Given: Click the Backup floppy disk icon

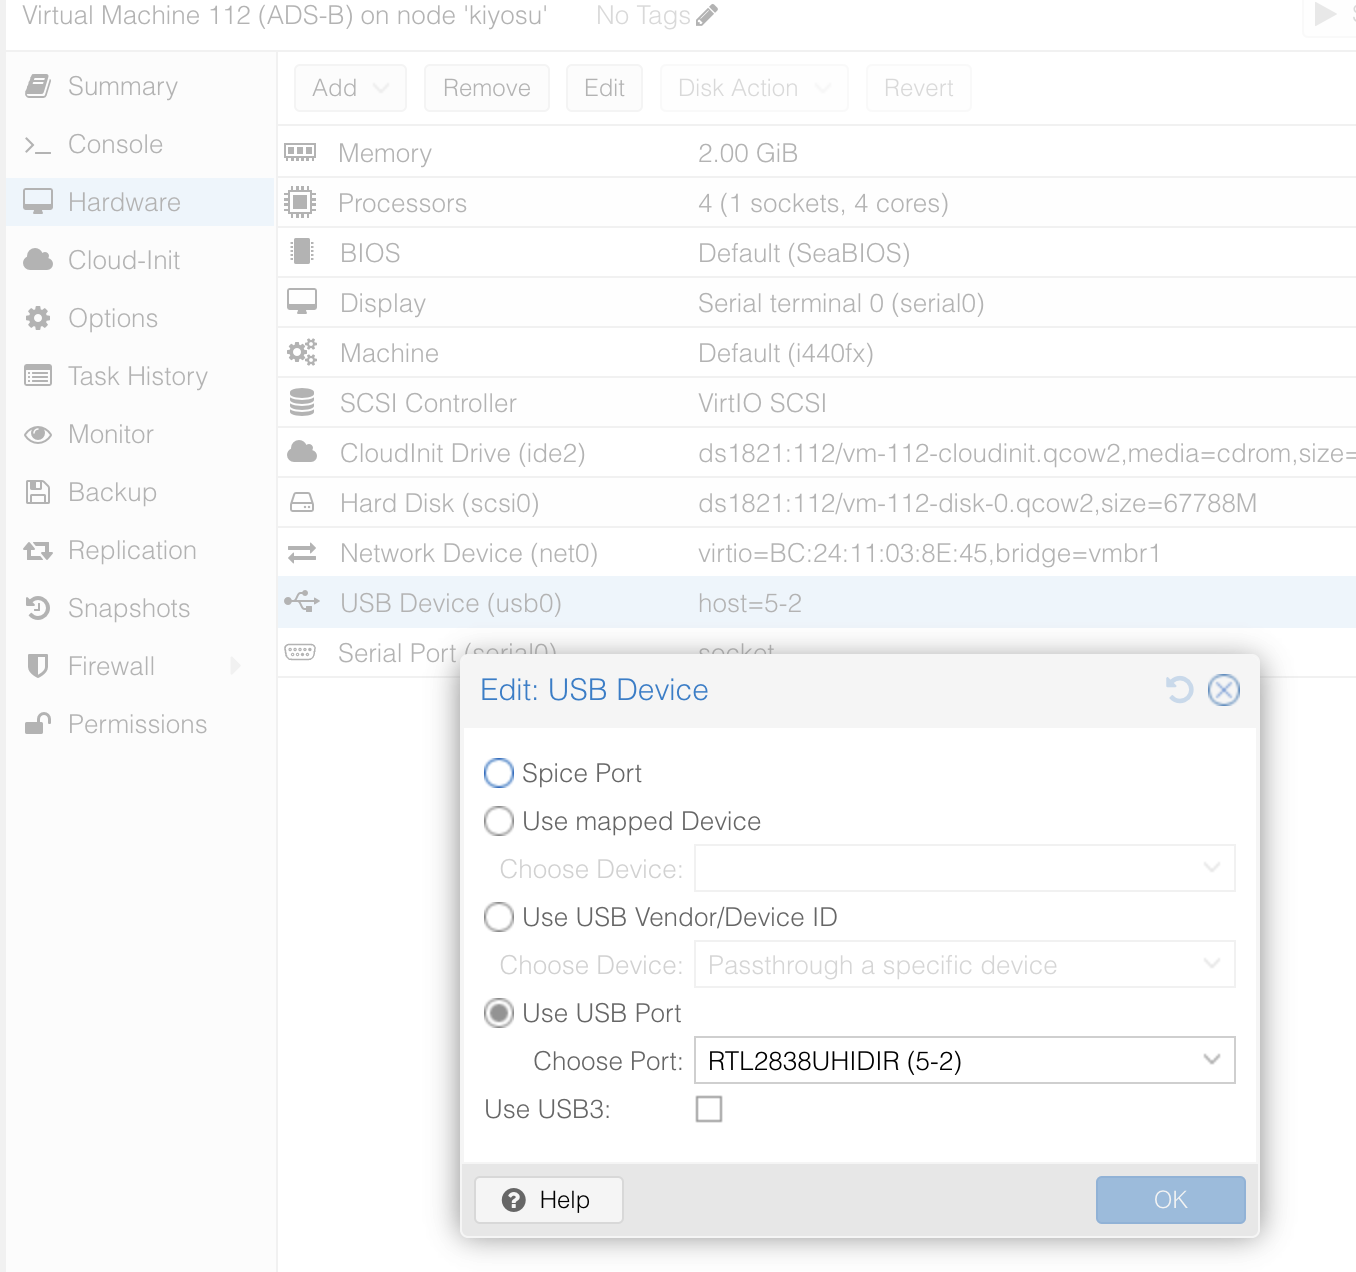Looking at the screenshot, I should 38,492.
